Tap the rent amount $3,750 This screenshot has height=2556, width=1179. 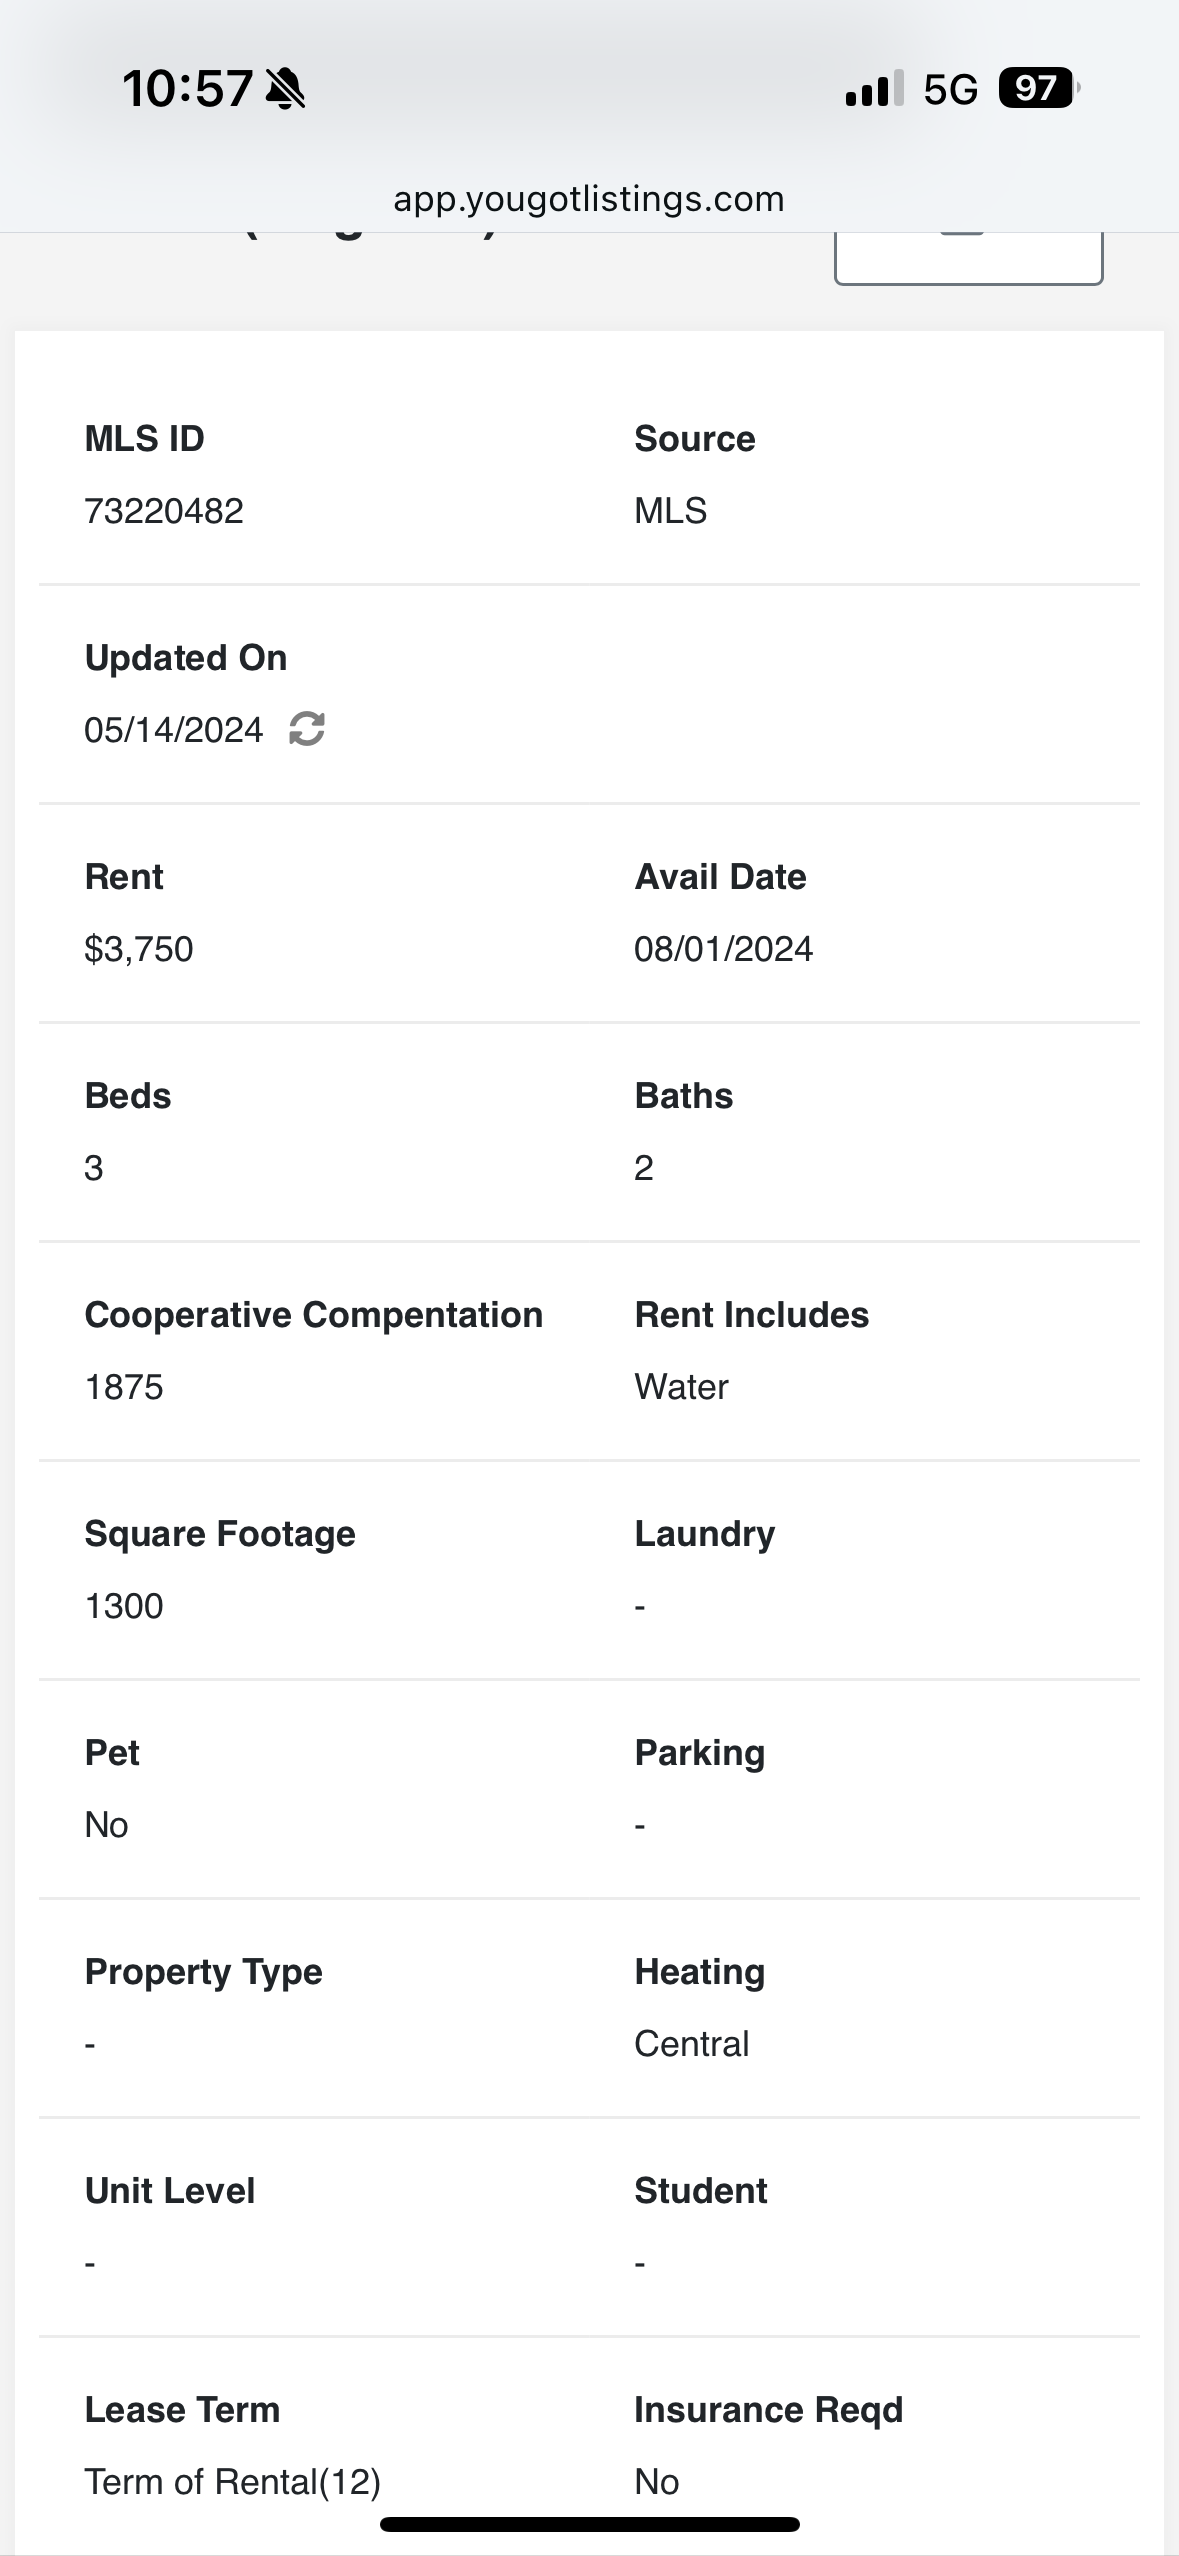(x=139, y=949)
